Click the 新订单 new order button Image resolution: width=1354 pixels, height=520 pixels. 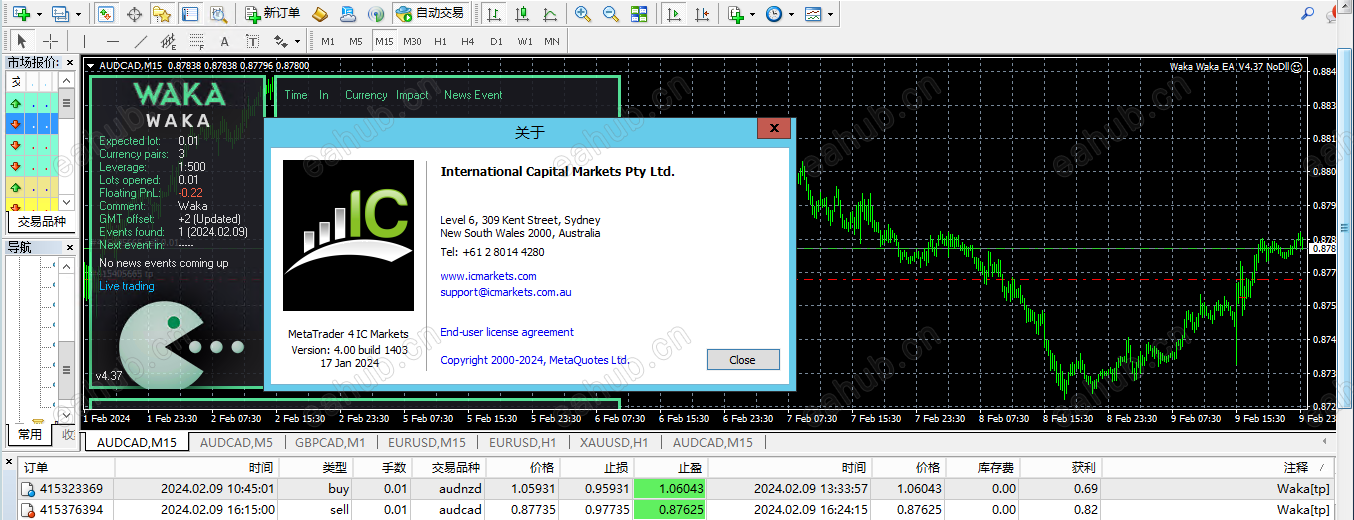273,14
